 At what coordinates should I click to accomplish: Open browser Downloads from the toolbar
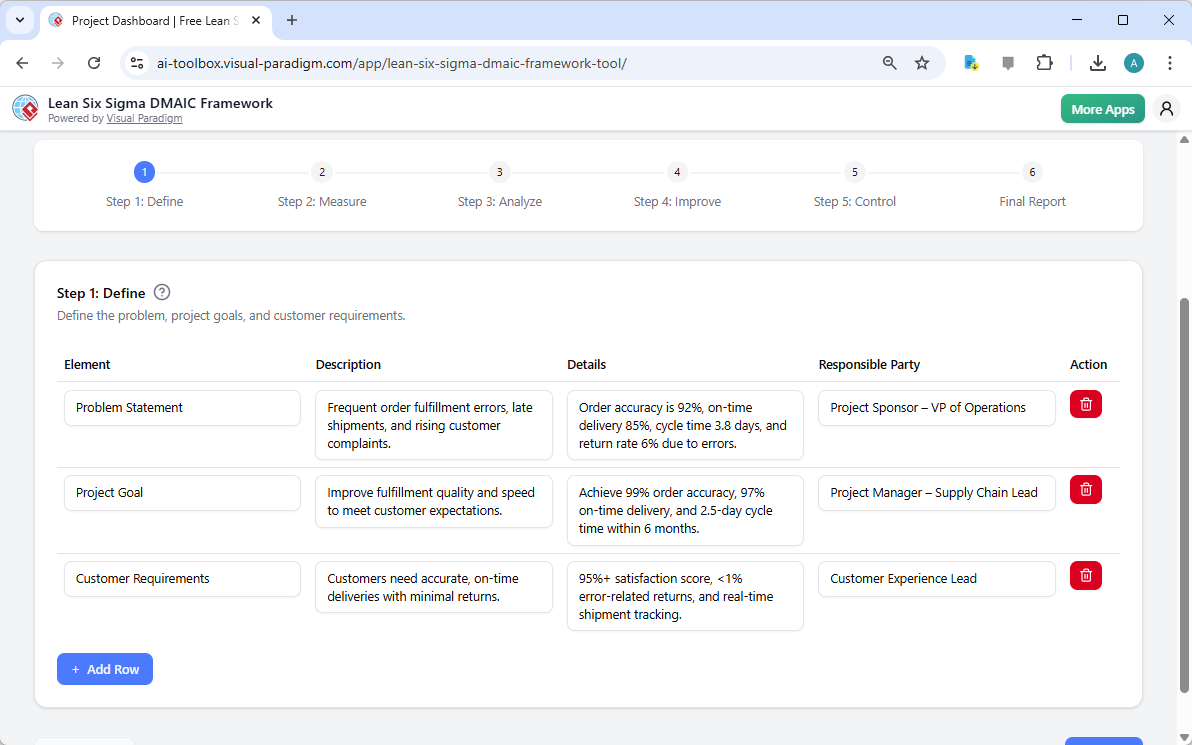[x=1097, y=62]
